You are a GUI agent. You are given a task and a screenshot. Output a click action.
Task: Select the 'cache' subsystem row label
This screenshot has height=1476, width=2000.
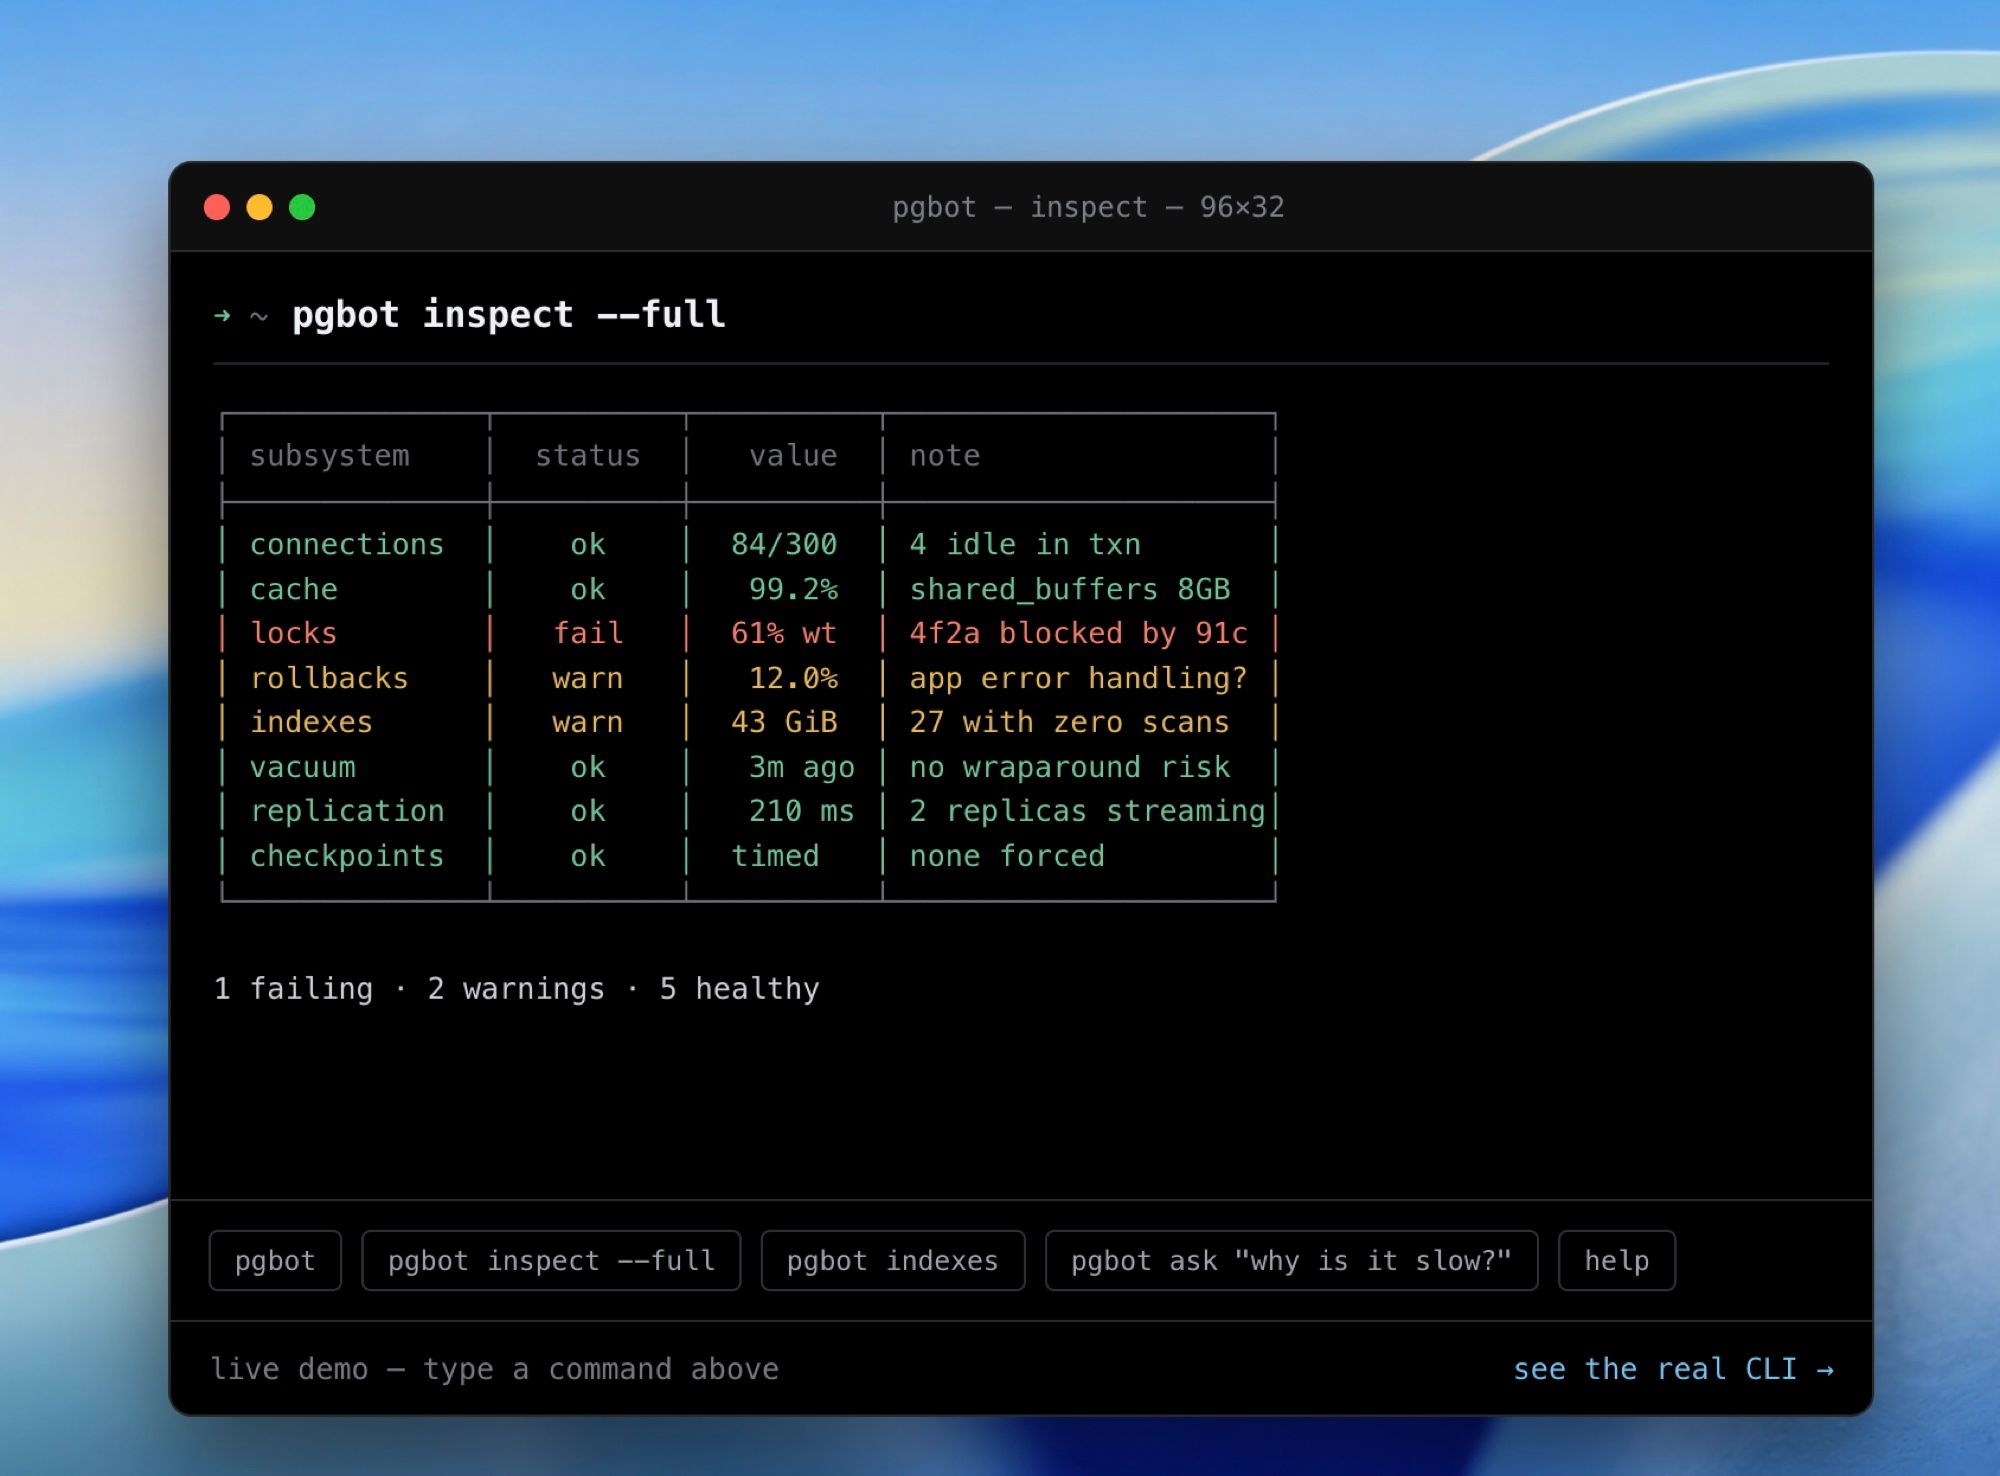(294, 589)
